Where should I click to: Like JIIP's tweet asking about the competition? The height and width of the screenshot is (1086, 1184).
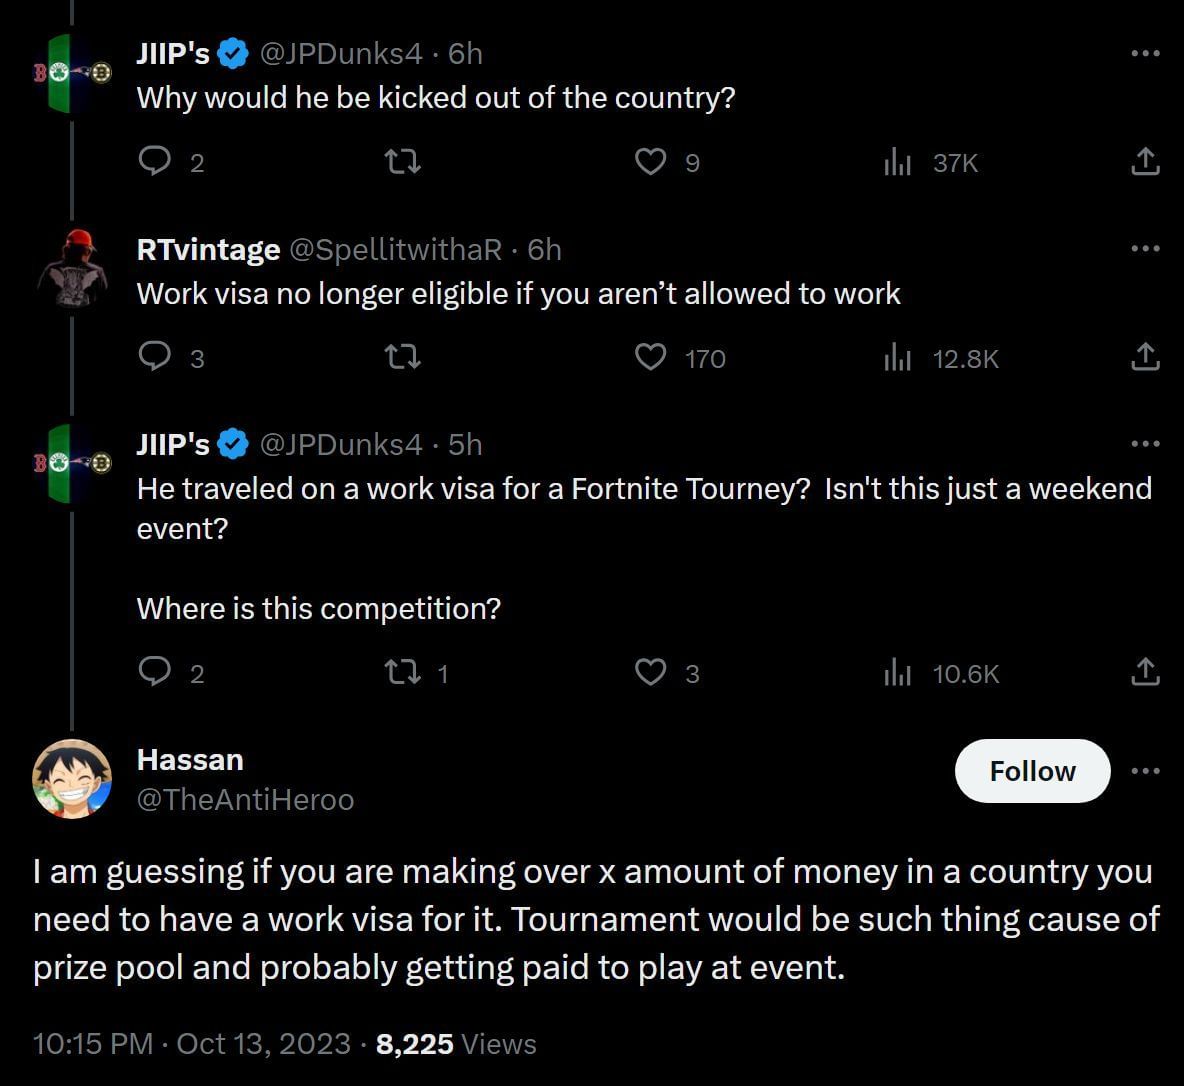click(651, 673)
